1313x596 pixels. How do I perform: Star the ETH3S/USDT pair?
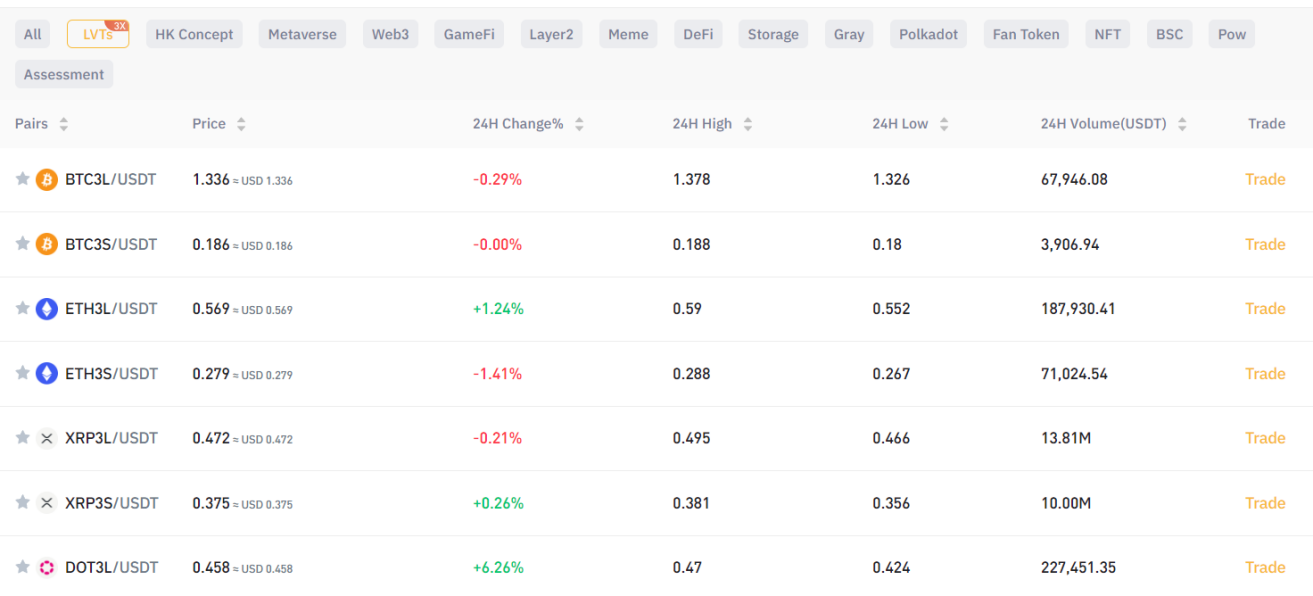coord(22,373)
